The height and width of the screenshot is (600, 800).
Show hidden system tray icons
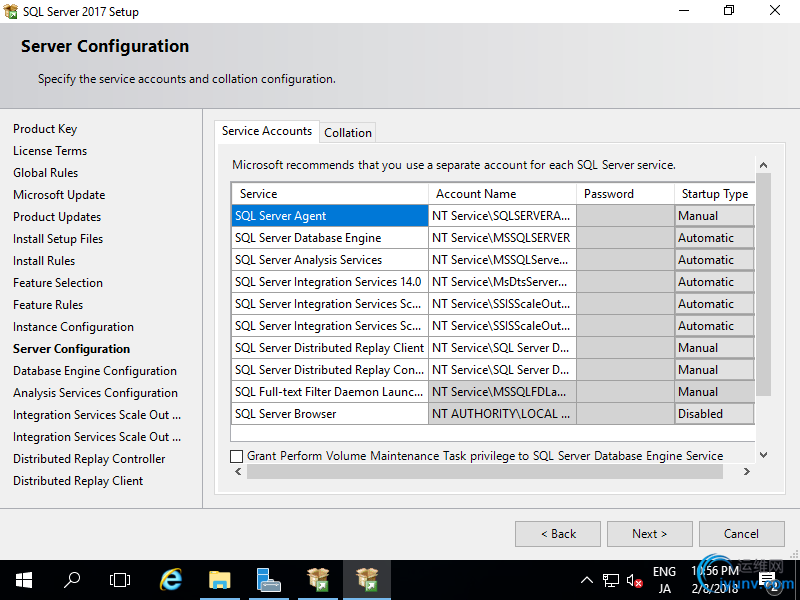pos(587,580)
